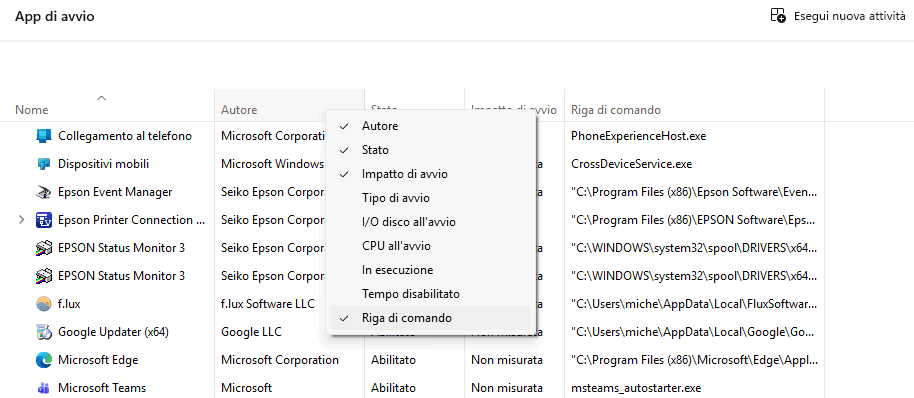Click Esegui nuova attività button
This screenshot has width=914, height=398.
click(838, 16)
